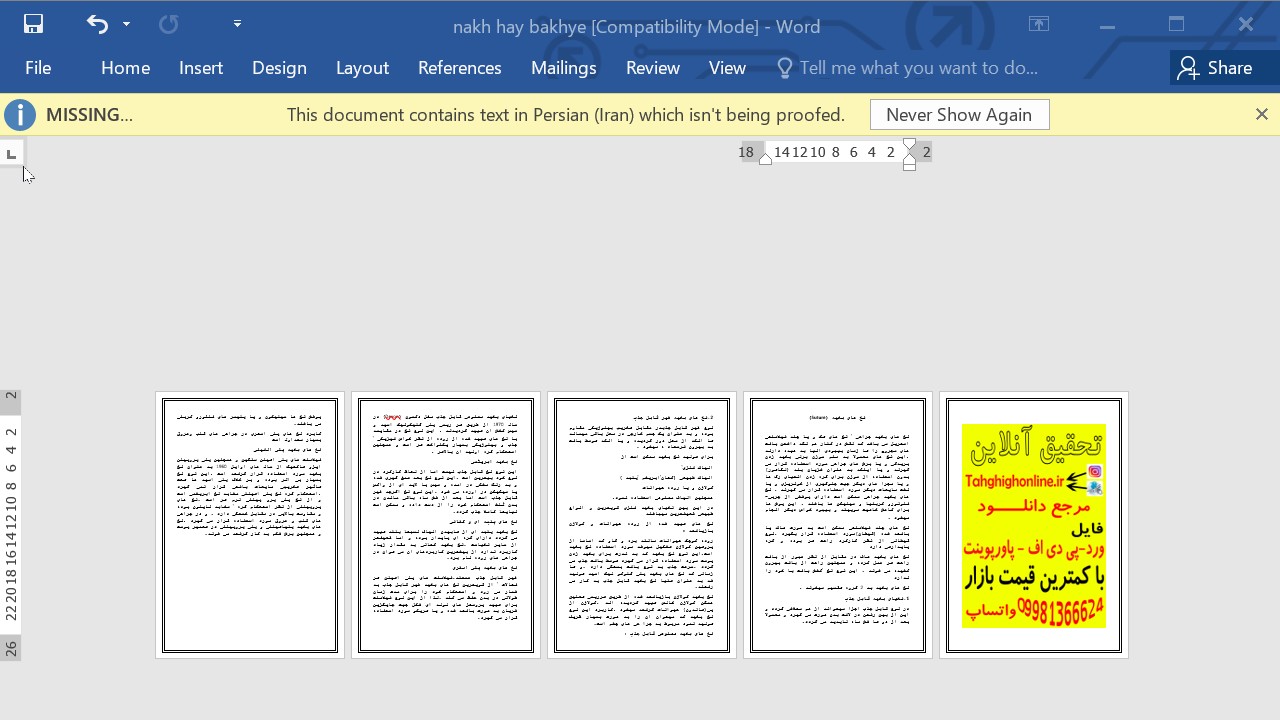Select the leftmost half-filled page
The height and width of the screenshot is (720, 1280).
tap(250, 525)
